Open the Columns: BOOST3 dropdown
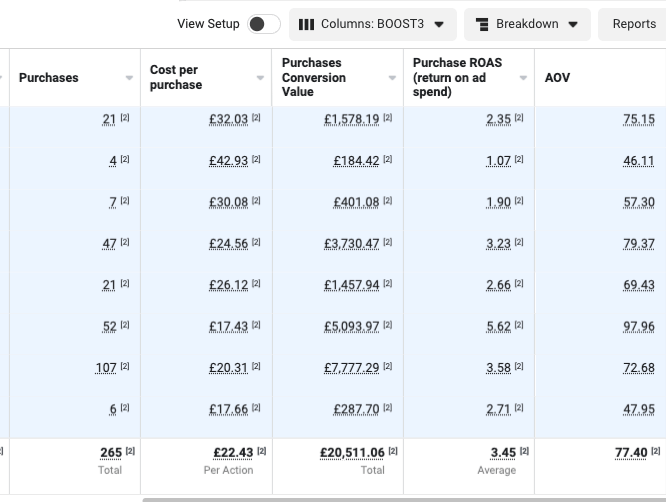Screen dimensions: 666x502 pos(372,24)
